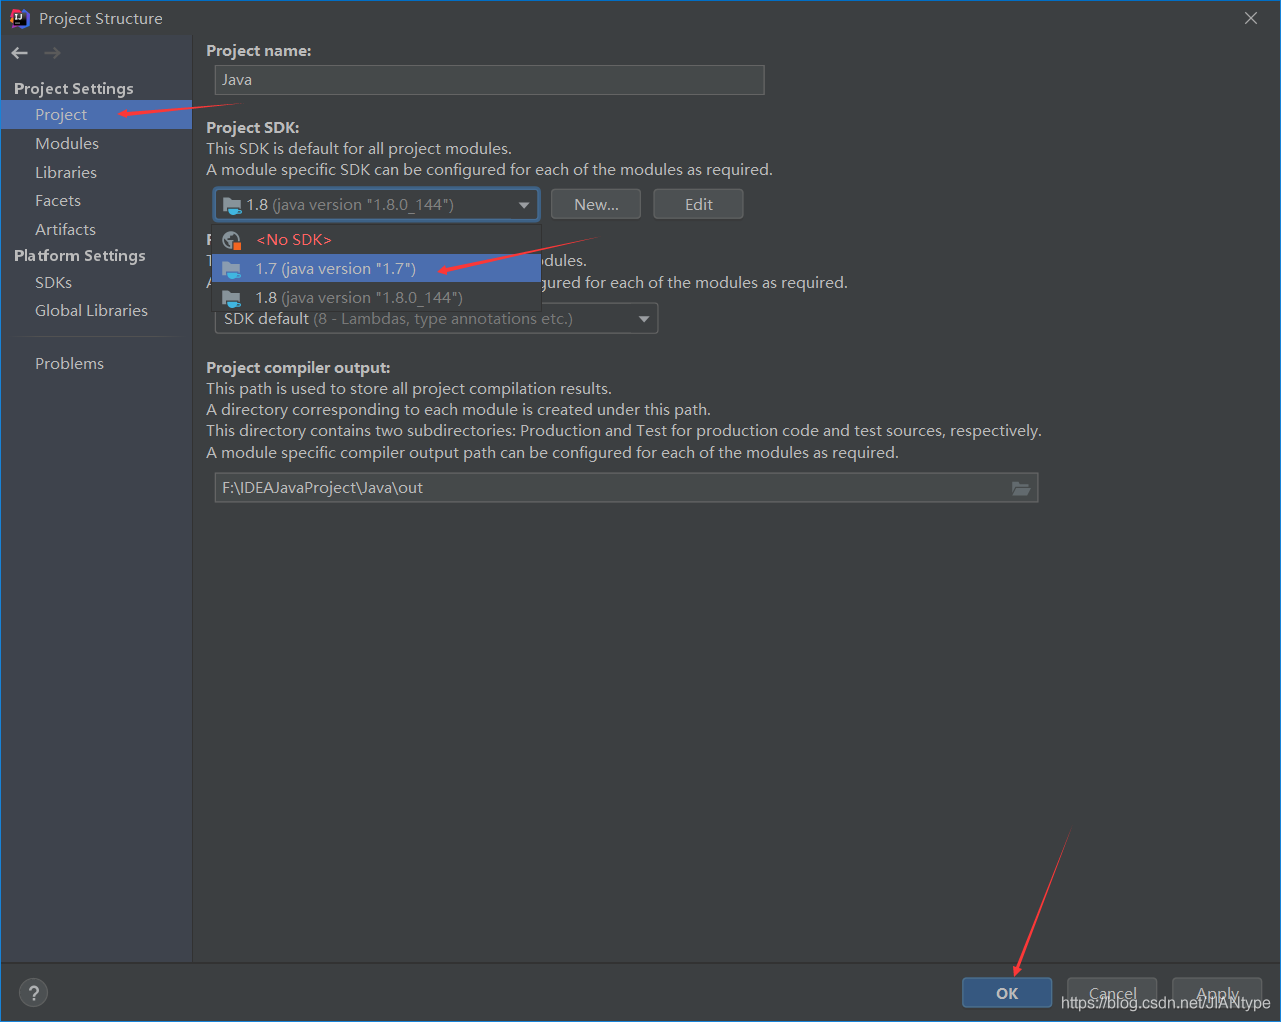This screenshot has height=1022, width=1281.
Task: Focus the Project name field containing Java
Action: 490,80
